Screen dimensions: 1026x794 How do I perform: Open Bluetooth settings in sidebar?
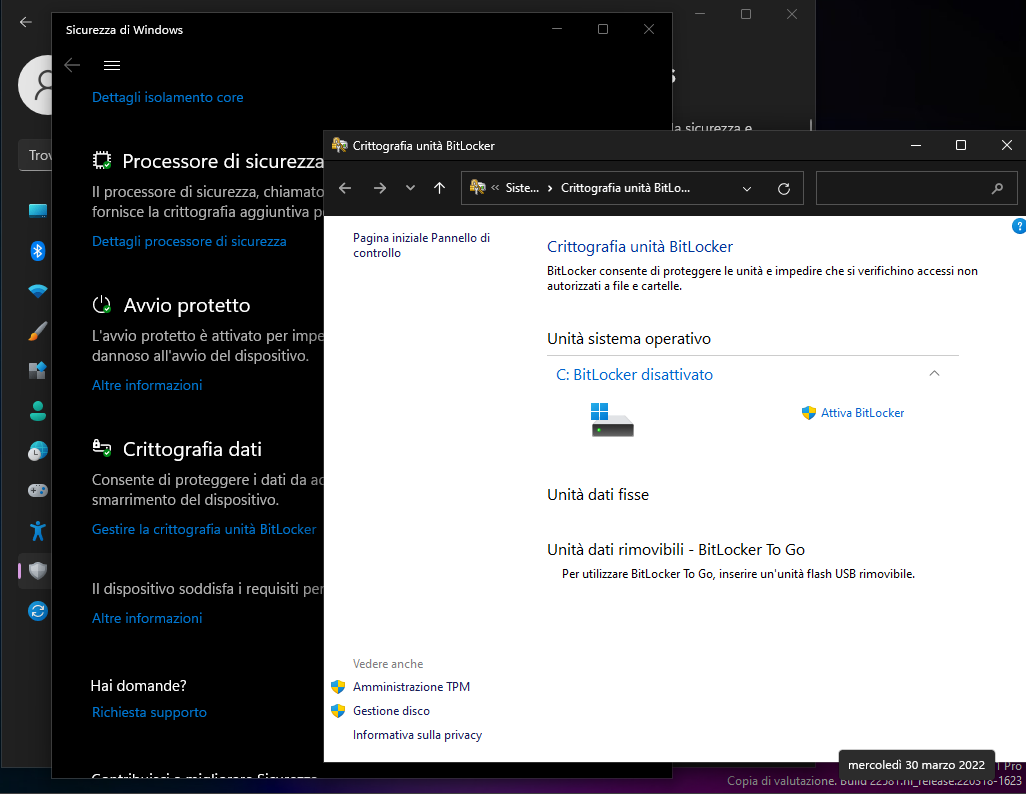coord(37,251)
